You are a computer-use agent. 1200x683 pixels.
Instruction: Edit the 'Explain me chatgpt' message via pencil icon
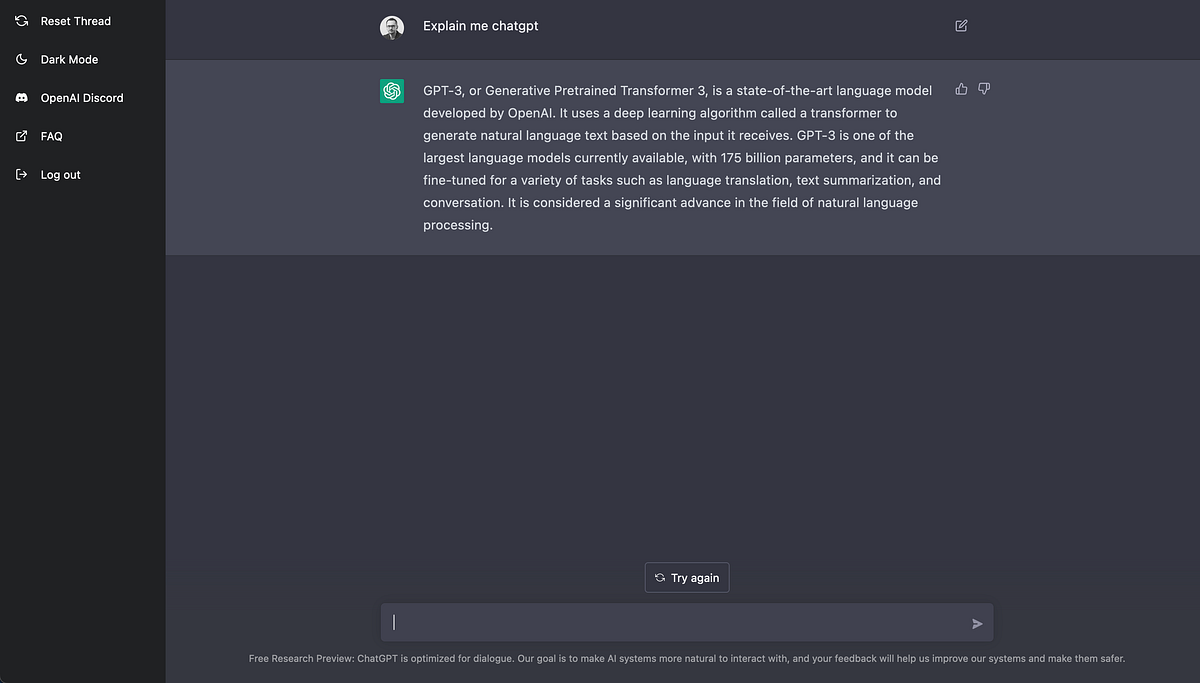pyautogui.click(x=961, y=26)
